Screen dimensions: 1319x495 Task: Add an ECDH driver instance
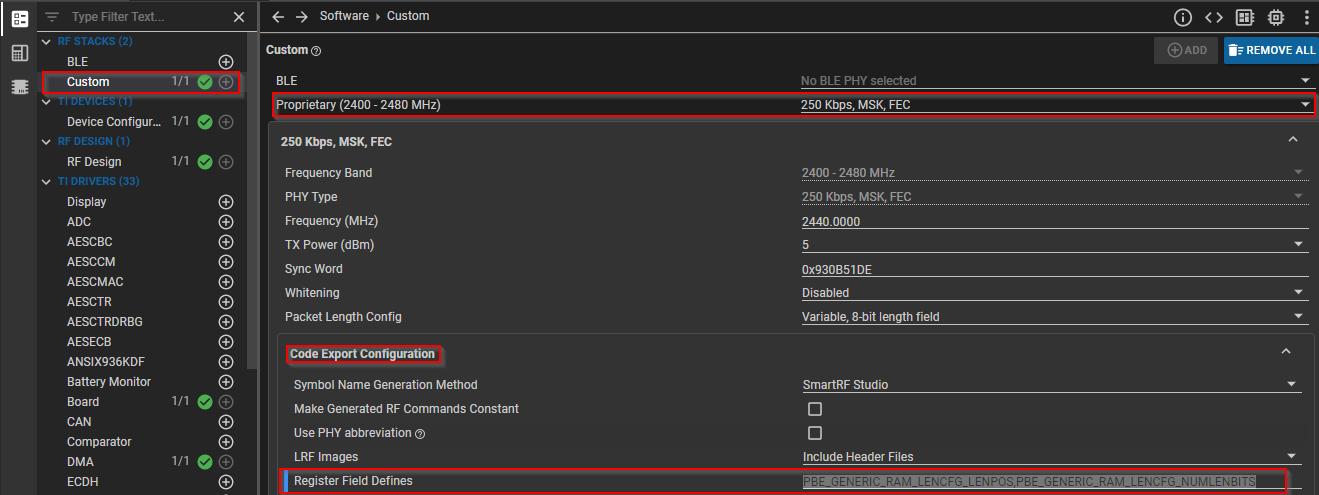[226, 482]
